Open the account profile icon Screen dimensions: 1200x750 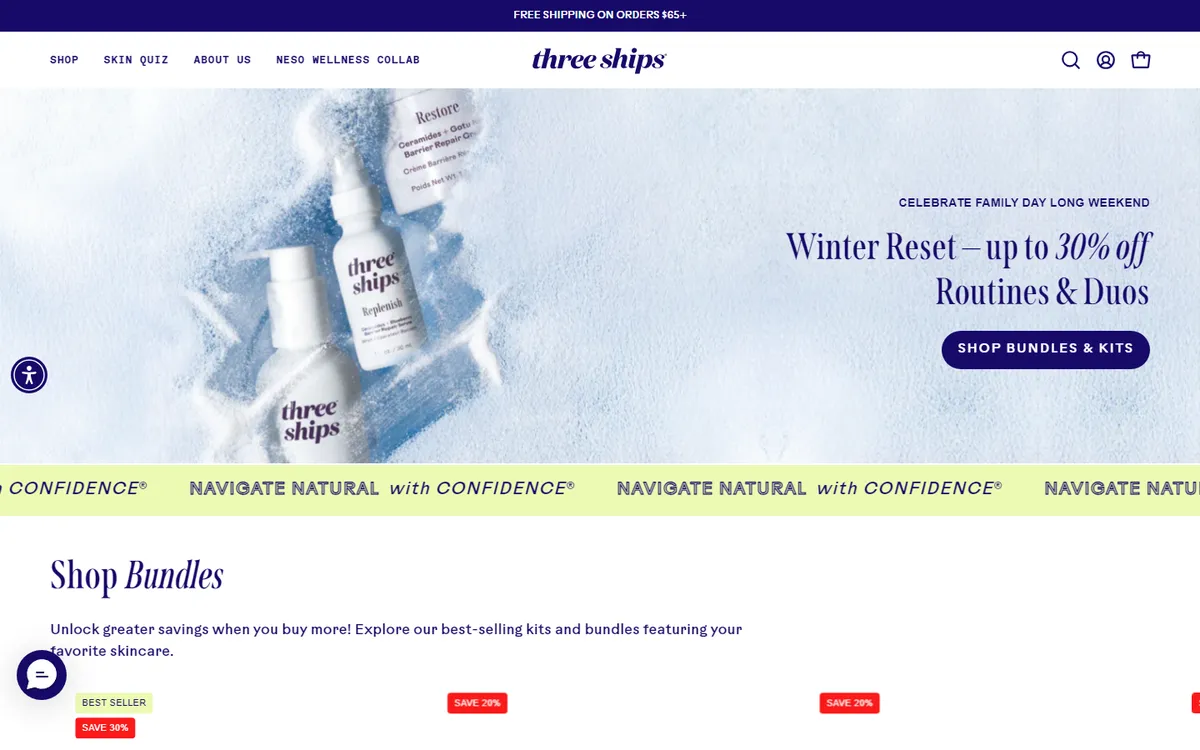click(x=1105, y=60)
